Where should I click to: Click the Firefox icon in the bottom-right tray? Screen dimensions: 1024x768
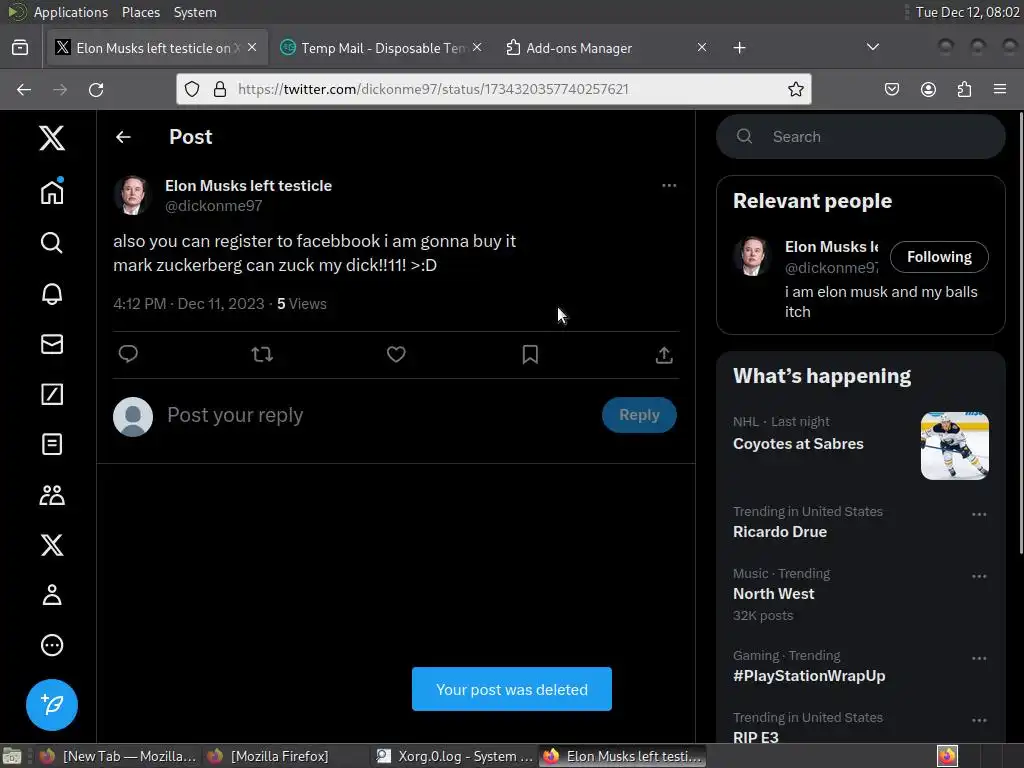coord(946,756)
